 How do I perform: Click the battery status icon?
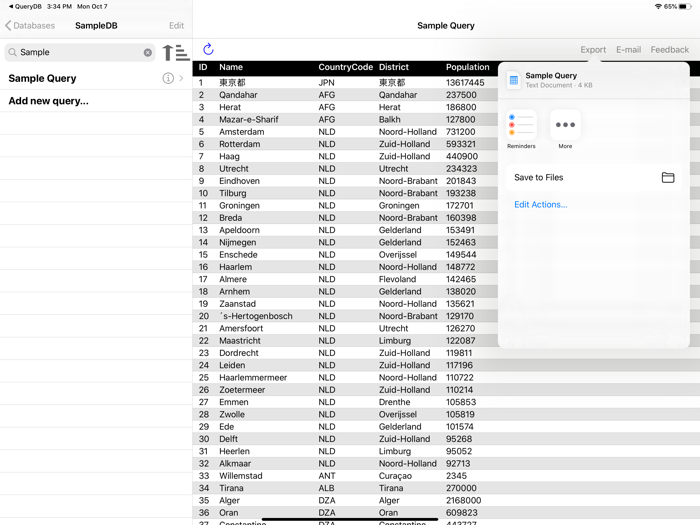click(685, 6)
